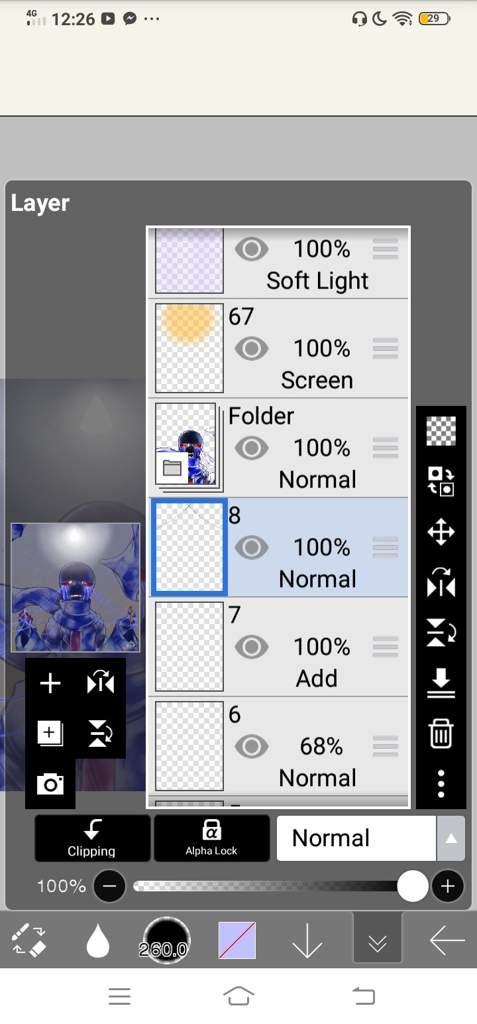Expand blend mode list with triangle arrow

(x=451, y=838)
